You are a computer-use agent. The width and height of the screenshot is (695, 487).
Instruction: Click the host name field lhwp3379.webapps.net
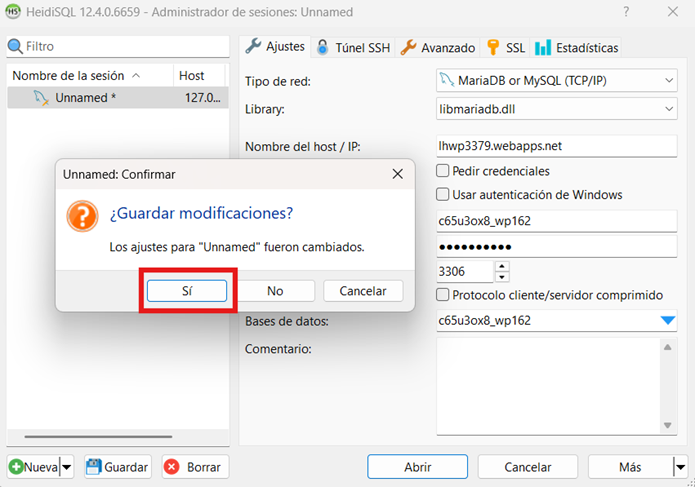[557, 146]
